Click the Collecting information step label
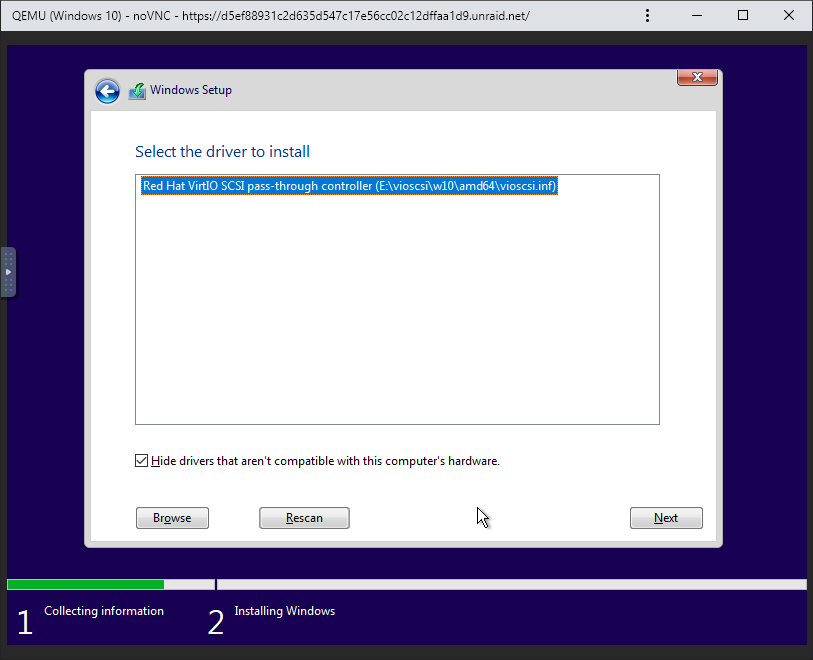 [x=104, y=611]
